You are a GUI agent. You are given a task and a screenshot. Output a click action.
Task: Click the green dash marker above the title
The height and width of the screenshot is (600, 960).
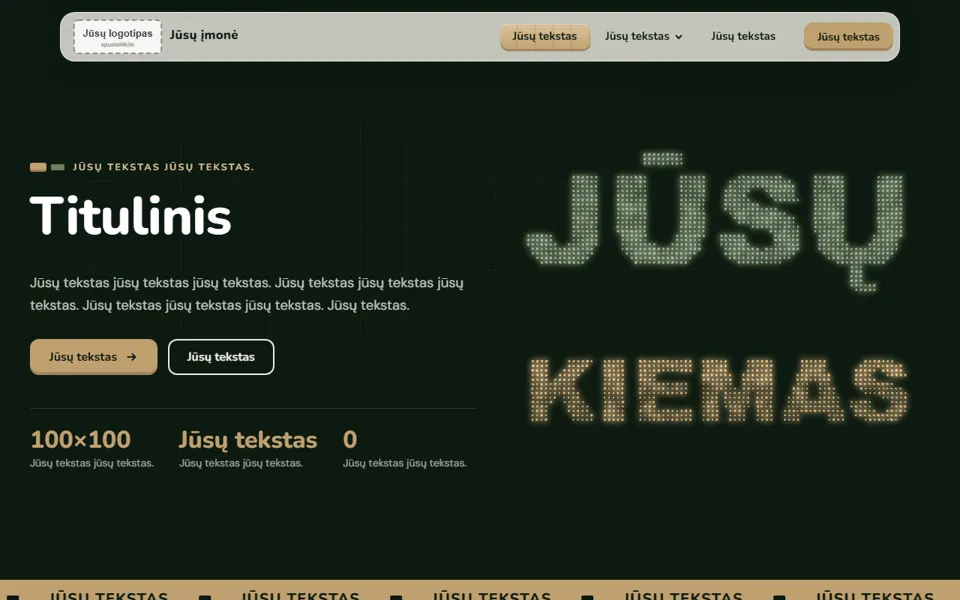[58, 167]
